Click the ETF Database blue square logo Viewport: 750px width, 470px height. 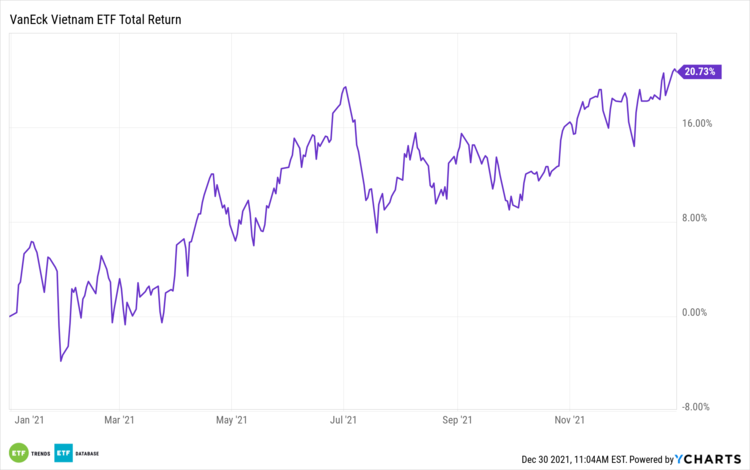[x=63, y=451]
